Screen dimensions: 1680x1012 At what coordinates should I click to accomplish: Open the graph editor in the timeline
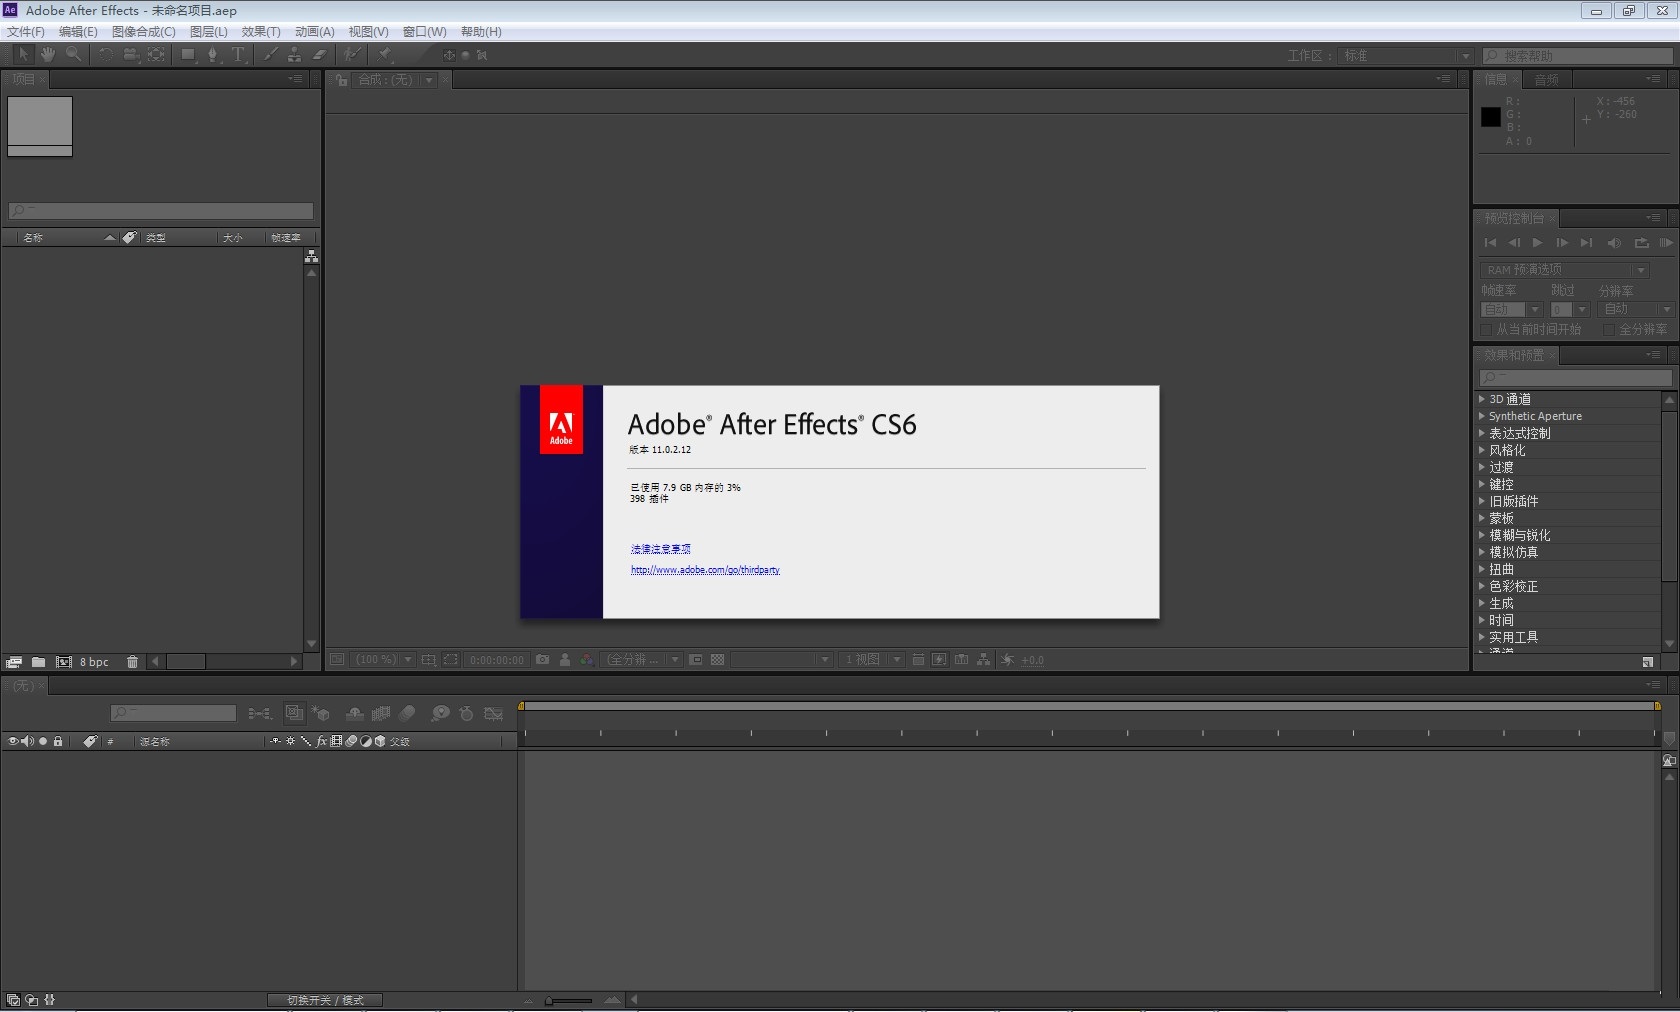tap(493, 713)
